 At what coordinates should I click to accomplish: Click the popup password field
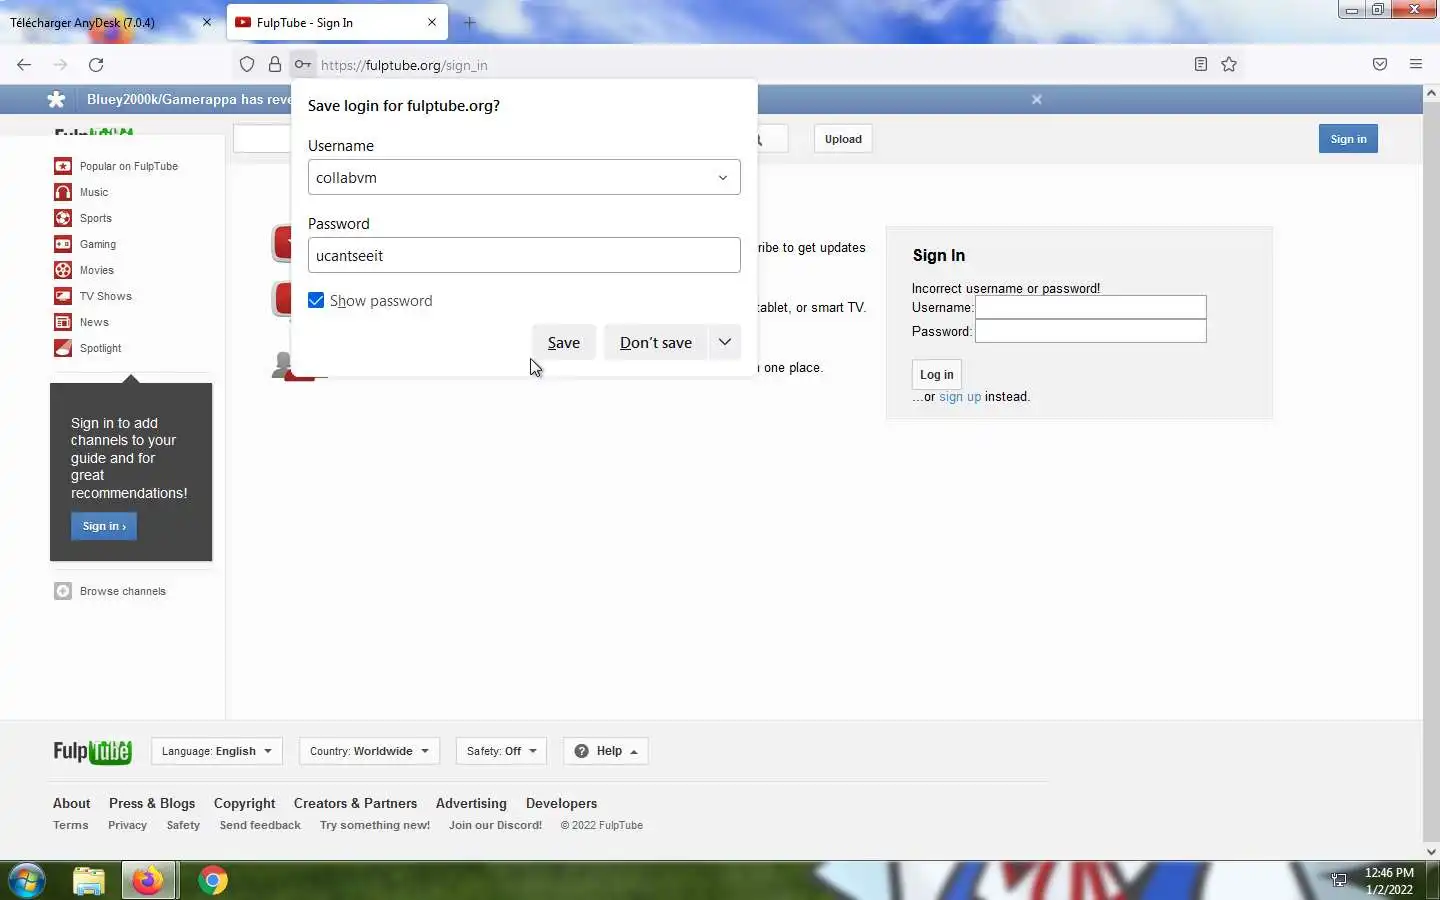(x=524, y=255)
